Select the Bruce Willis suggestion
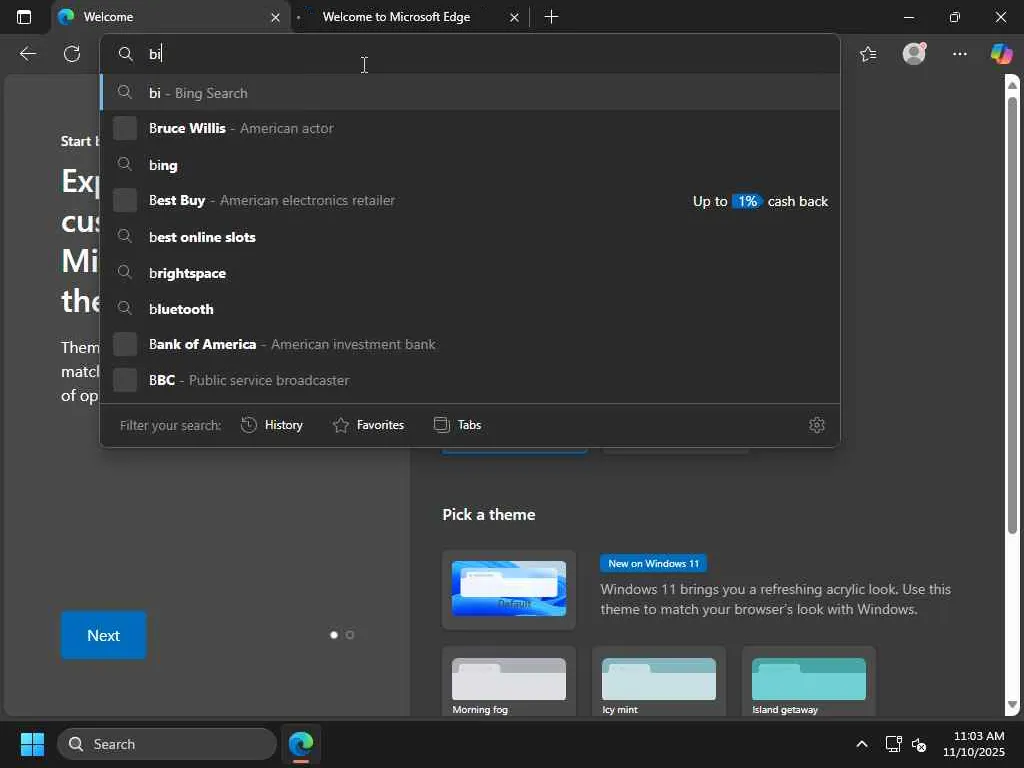Screen dimensions: 1024x768 tap(470, 129)
